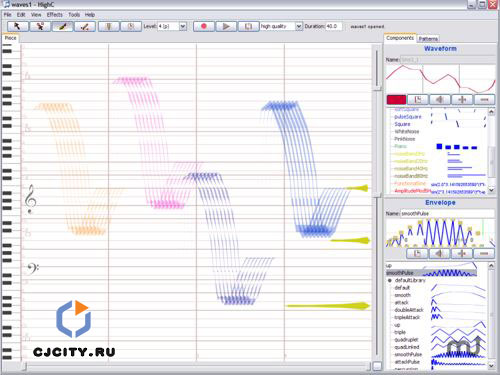Select the attackPulse envelope
500x375 pixels.
(407, 362)
